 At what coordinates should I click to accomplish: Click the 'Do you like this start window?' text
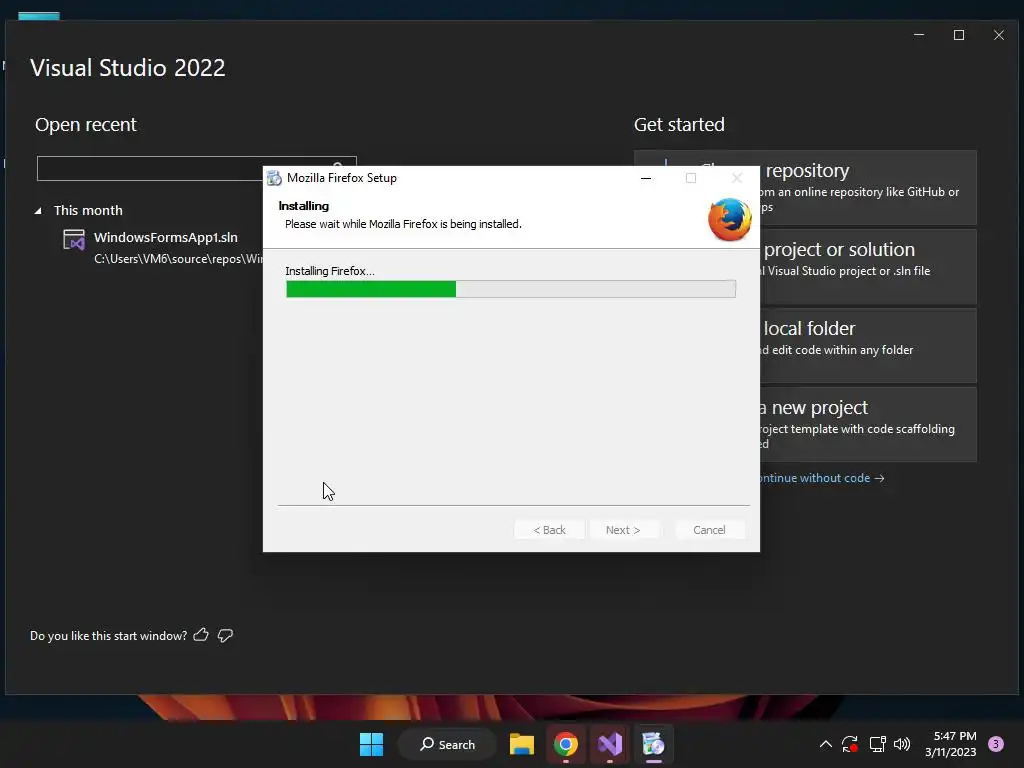coord(108,635)
